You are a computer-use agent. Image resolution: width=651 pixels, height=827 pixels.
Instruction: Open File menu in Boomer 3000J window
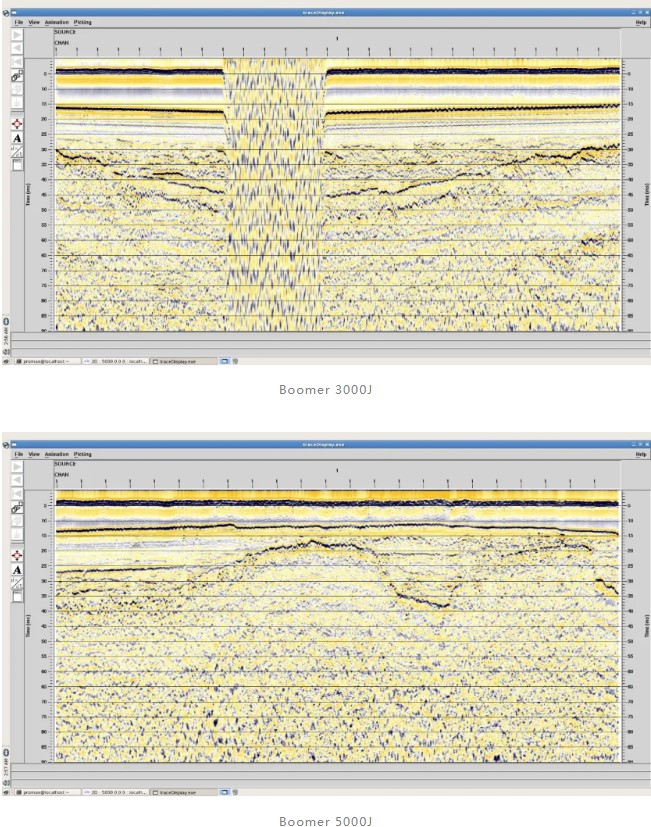point(18,20)
